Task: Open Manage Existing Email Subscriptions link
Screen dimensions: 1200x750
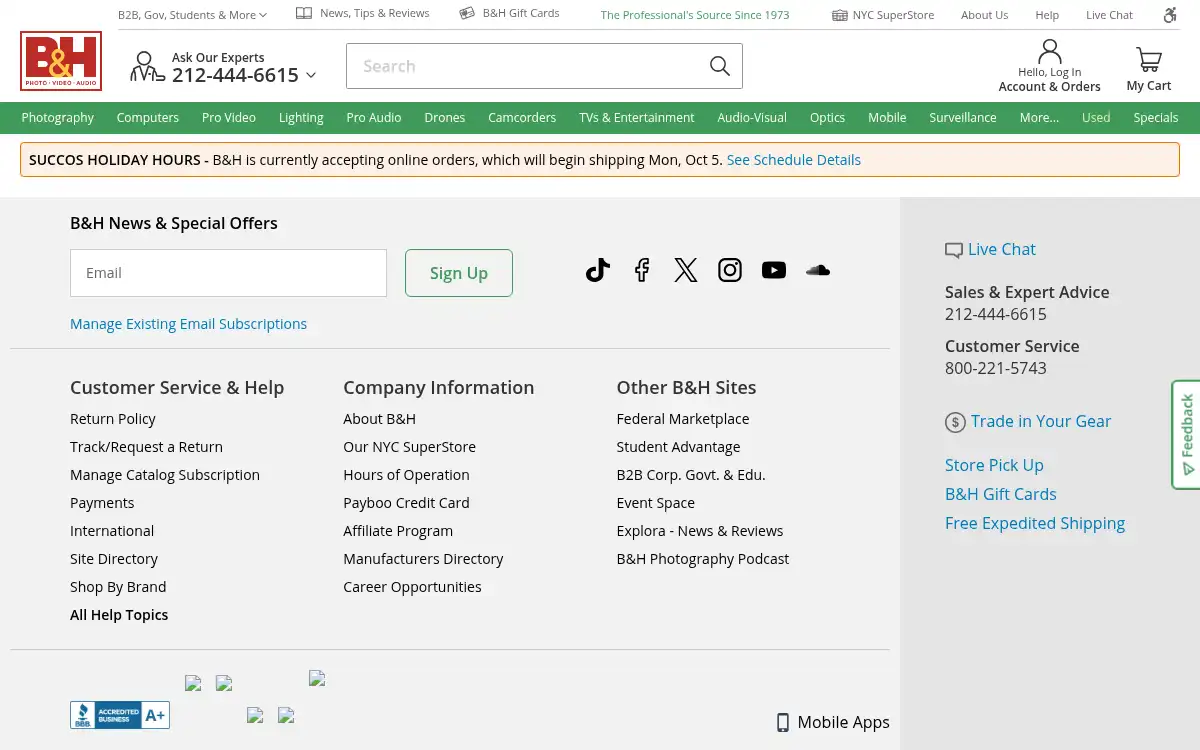Action: pos(189,324)
